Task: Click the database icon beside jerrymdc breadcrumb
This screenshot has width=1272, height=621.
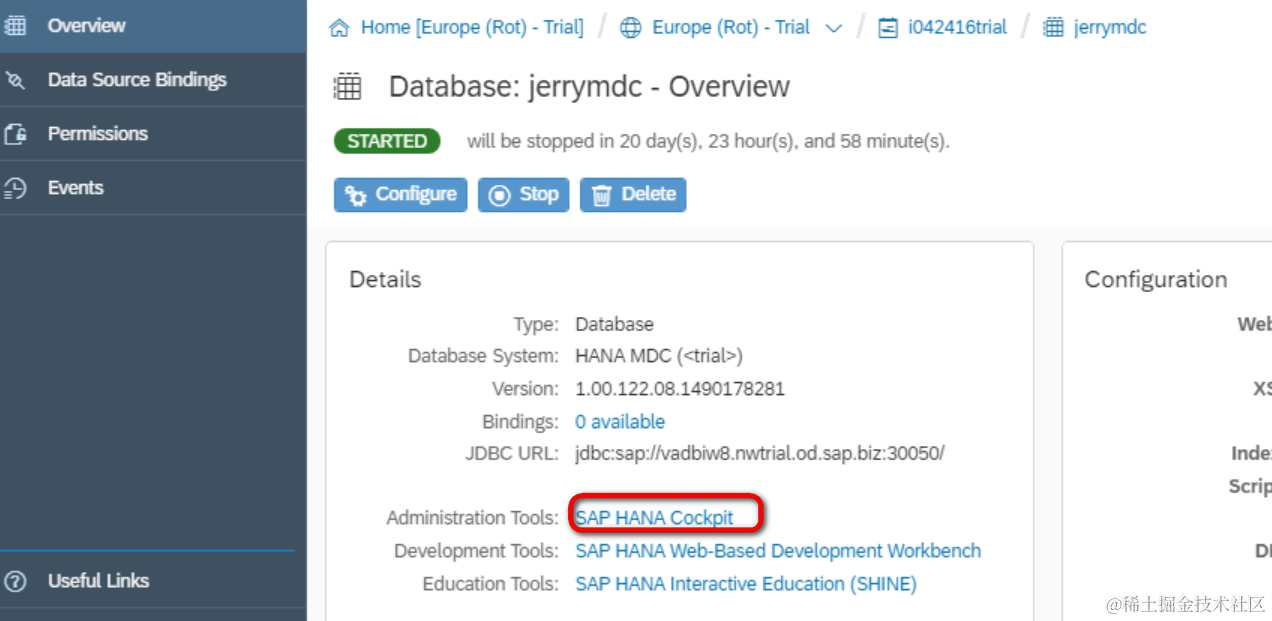Action: [x=1053, y=28]
